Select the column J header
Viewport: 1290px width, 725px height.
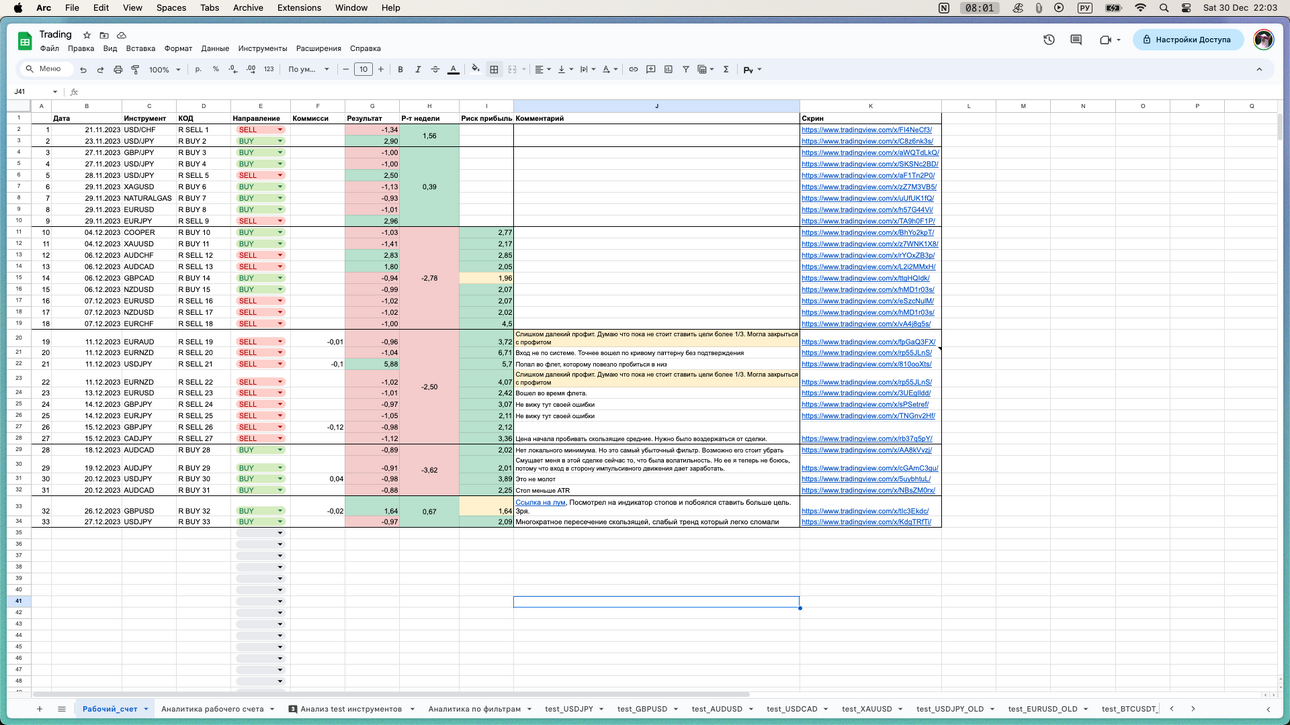[x=656, y=106]
